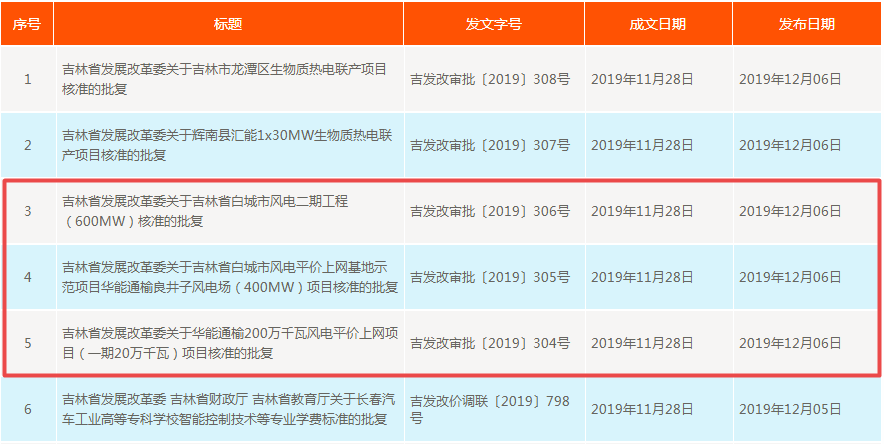Click the 成文日期 column header
The image size is (884, 444).
[658, 24]
